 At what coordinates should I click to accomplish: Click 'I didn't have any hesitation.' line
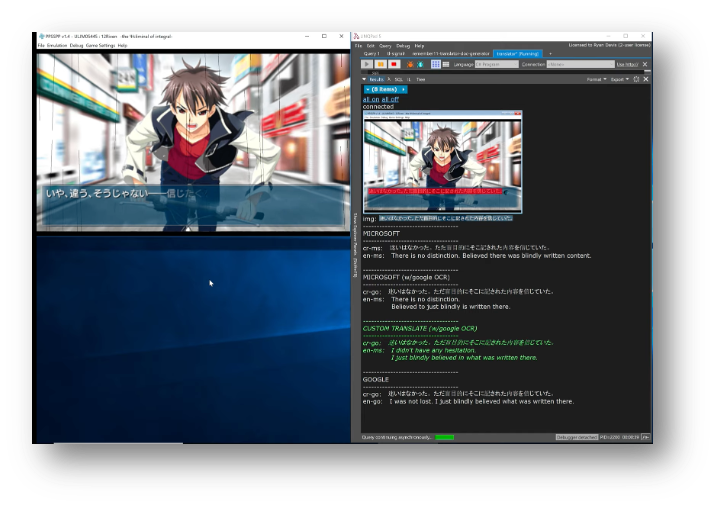[x=433, y=350]
